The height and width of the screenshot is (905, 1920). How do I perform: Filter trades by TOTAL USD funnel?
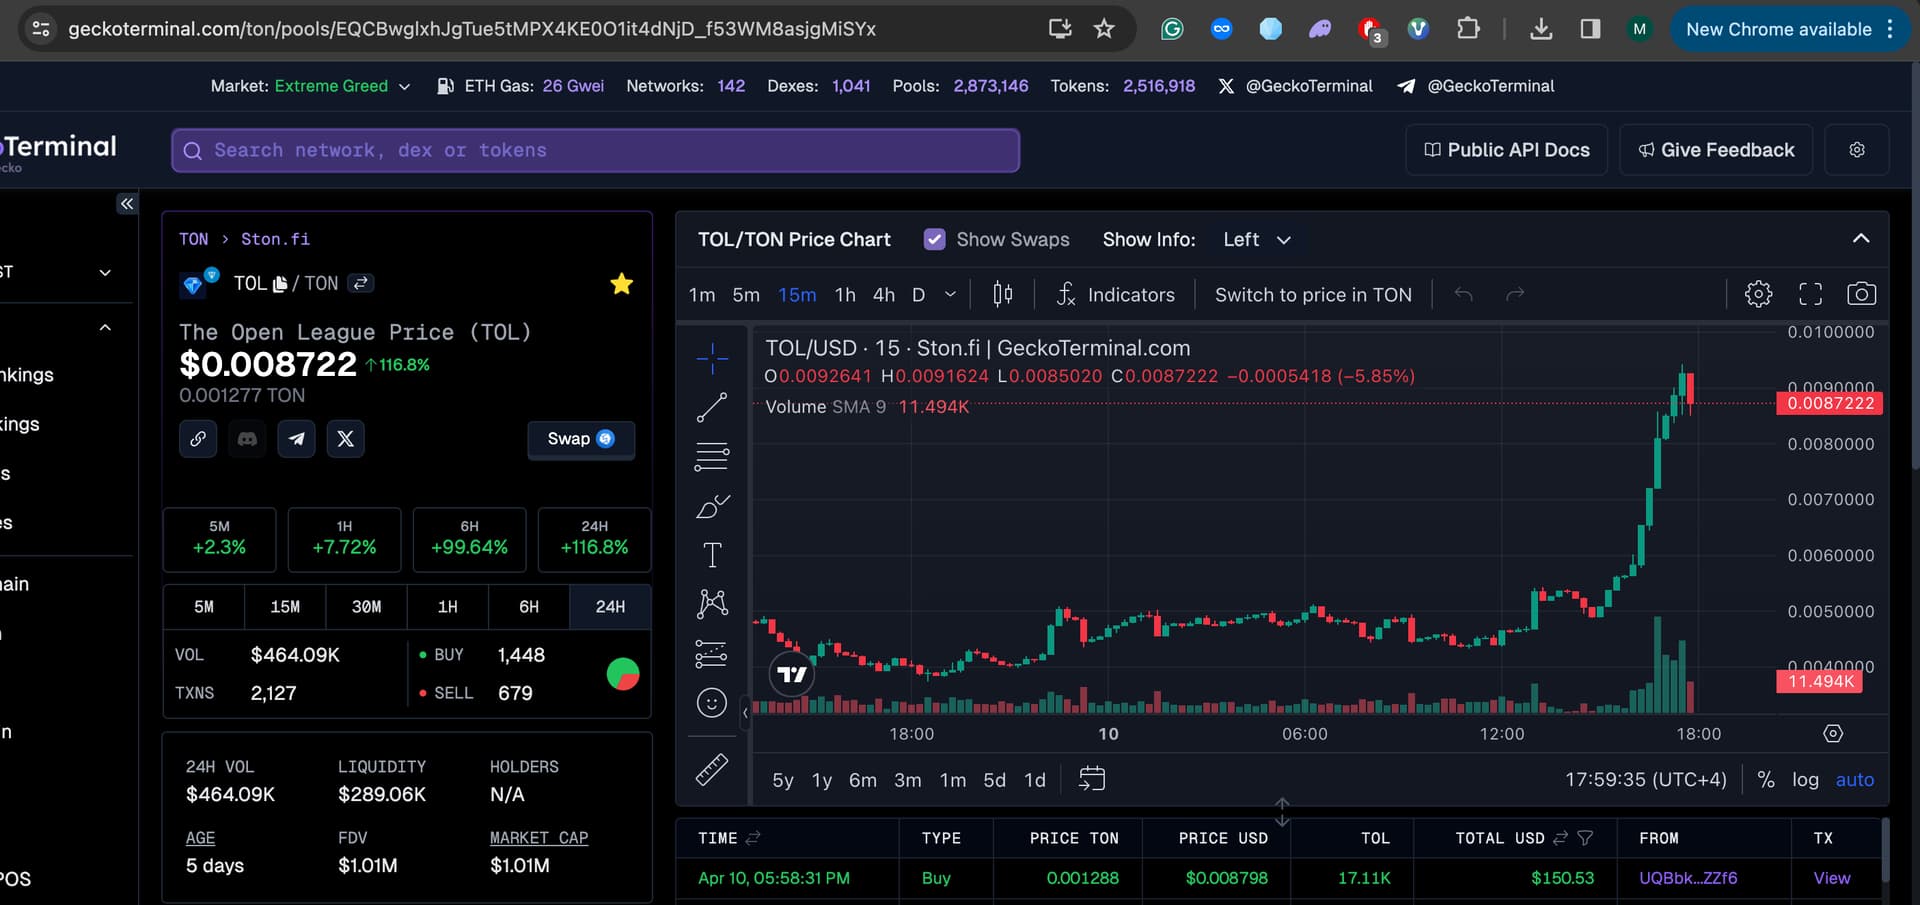pos(1585,838)
